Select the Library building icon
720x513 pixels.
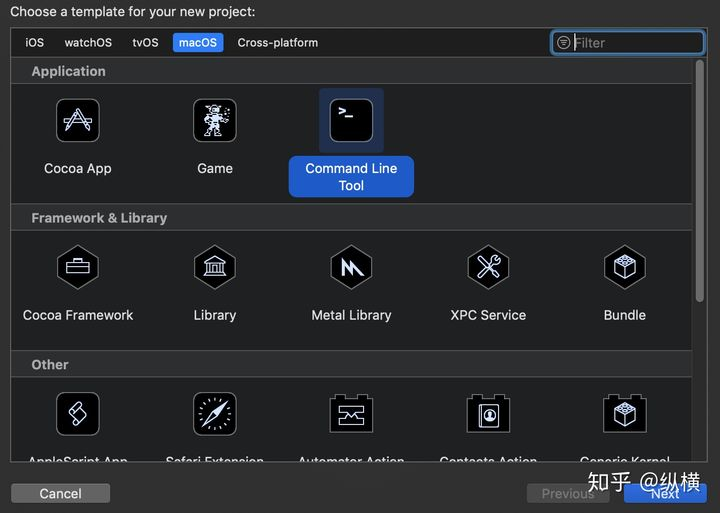tap(214, 267)
